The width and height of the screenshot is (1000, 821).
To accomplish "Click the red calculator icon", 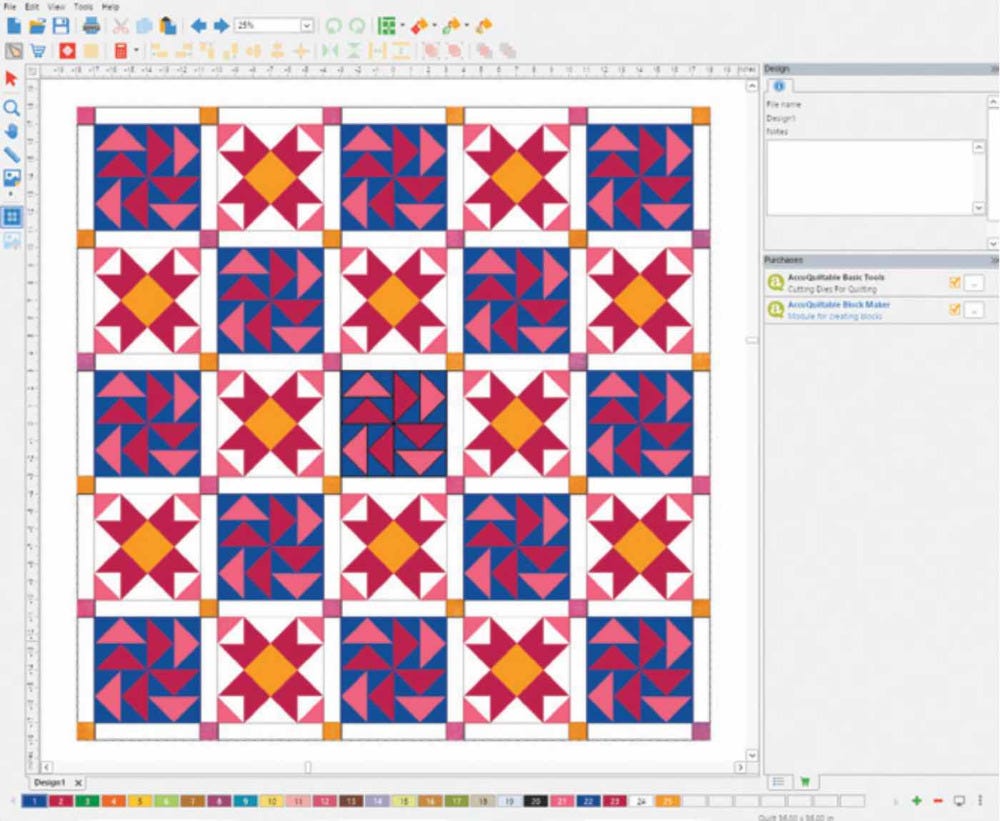I will pos(121,50).
